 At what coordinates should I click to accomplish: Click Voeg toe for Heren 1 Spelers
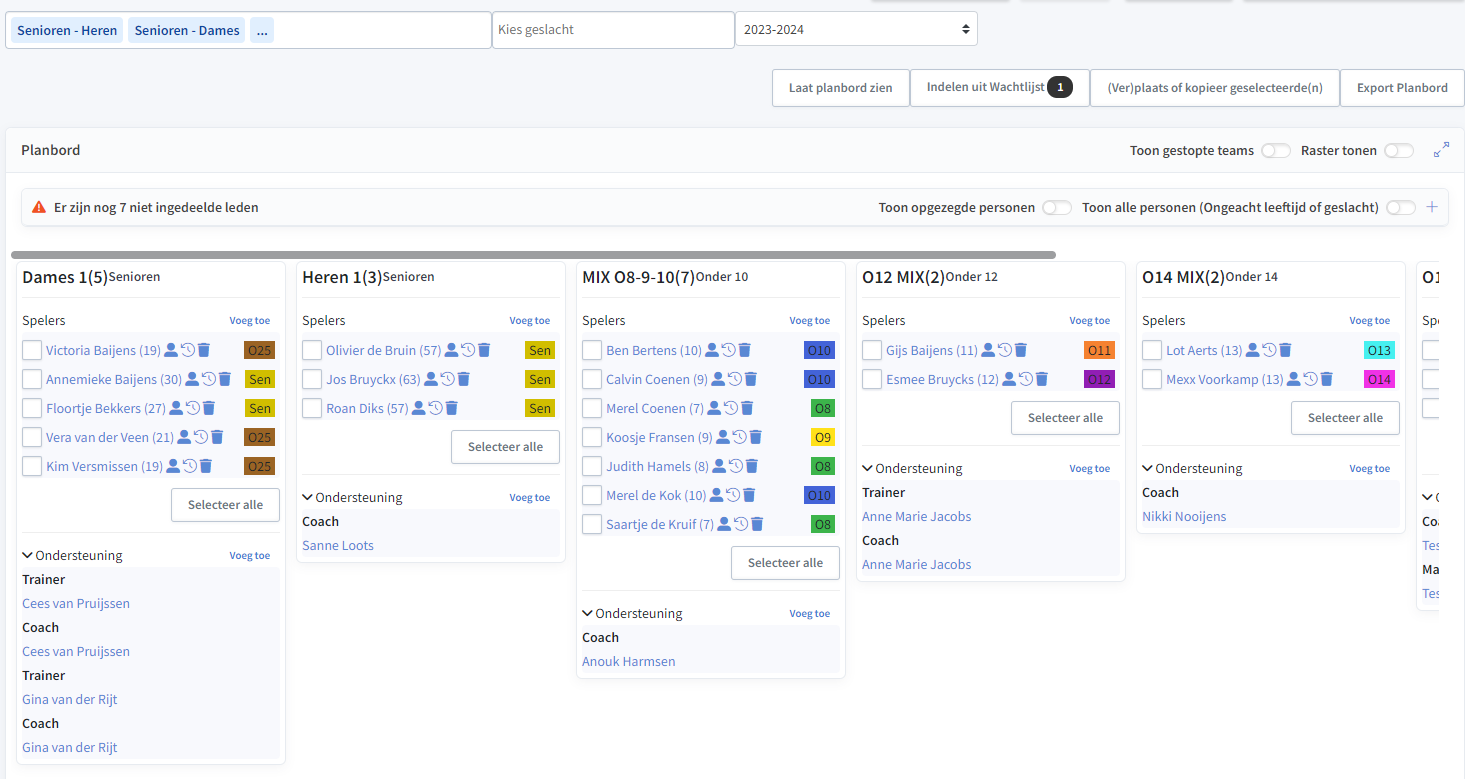(x=530, y=321)
